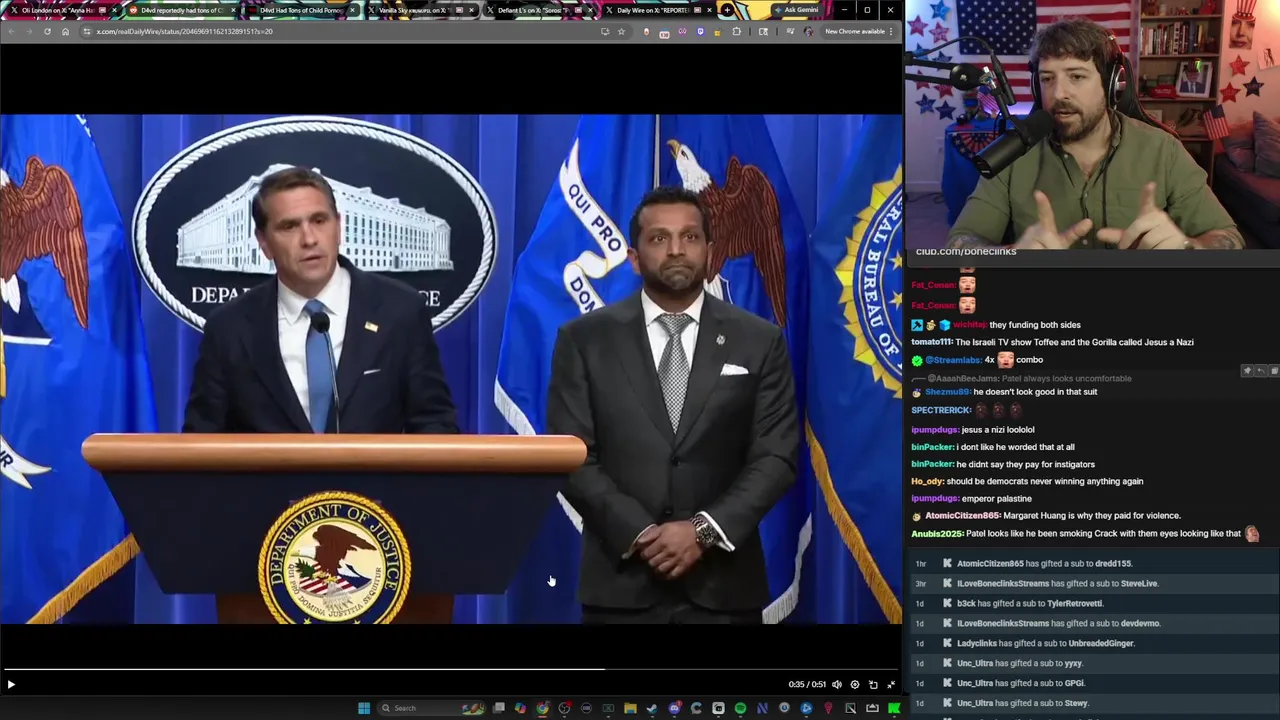The image size is (1280, 720).
Task: Open Copilot from the taskbar
Action: coord(520,708)
